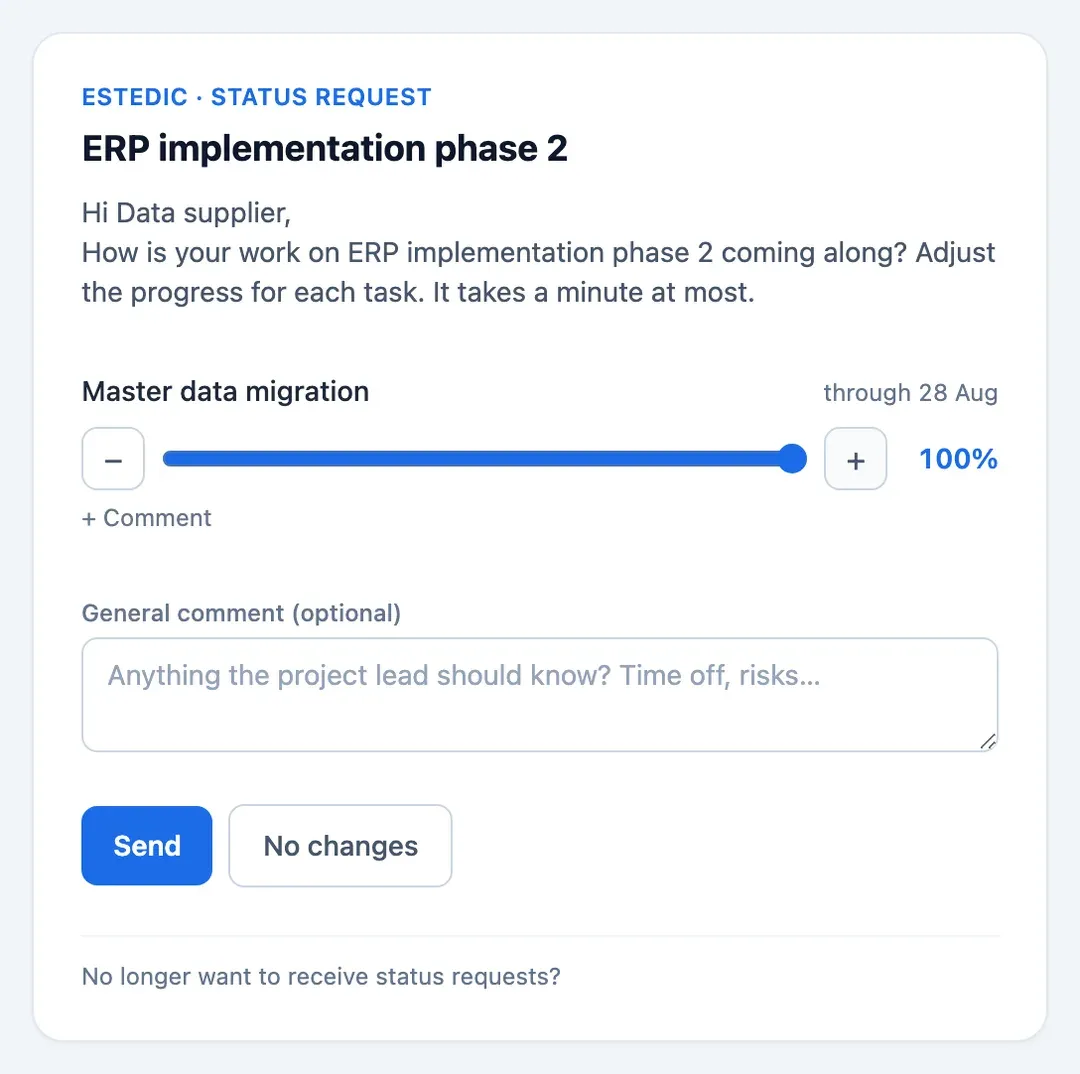Add a comment to Master data migration
The image size is (1080, 1074).
(x=146, y=518)
